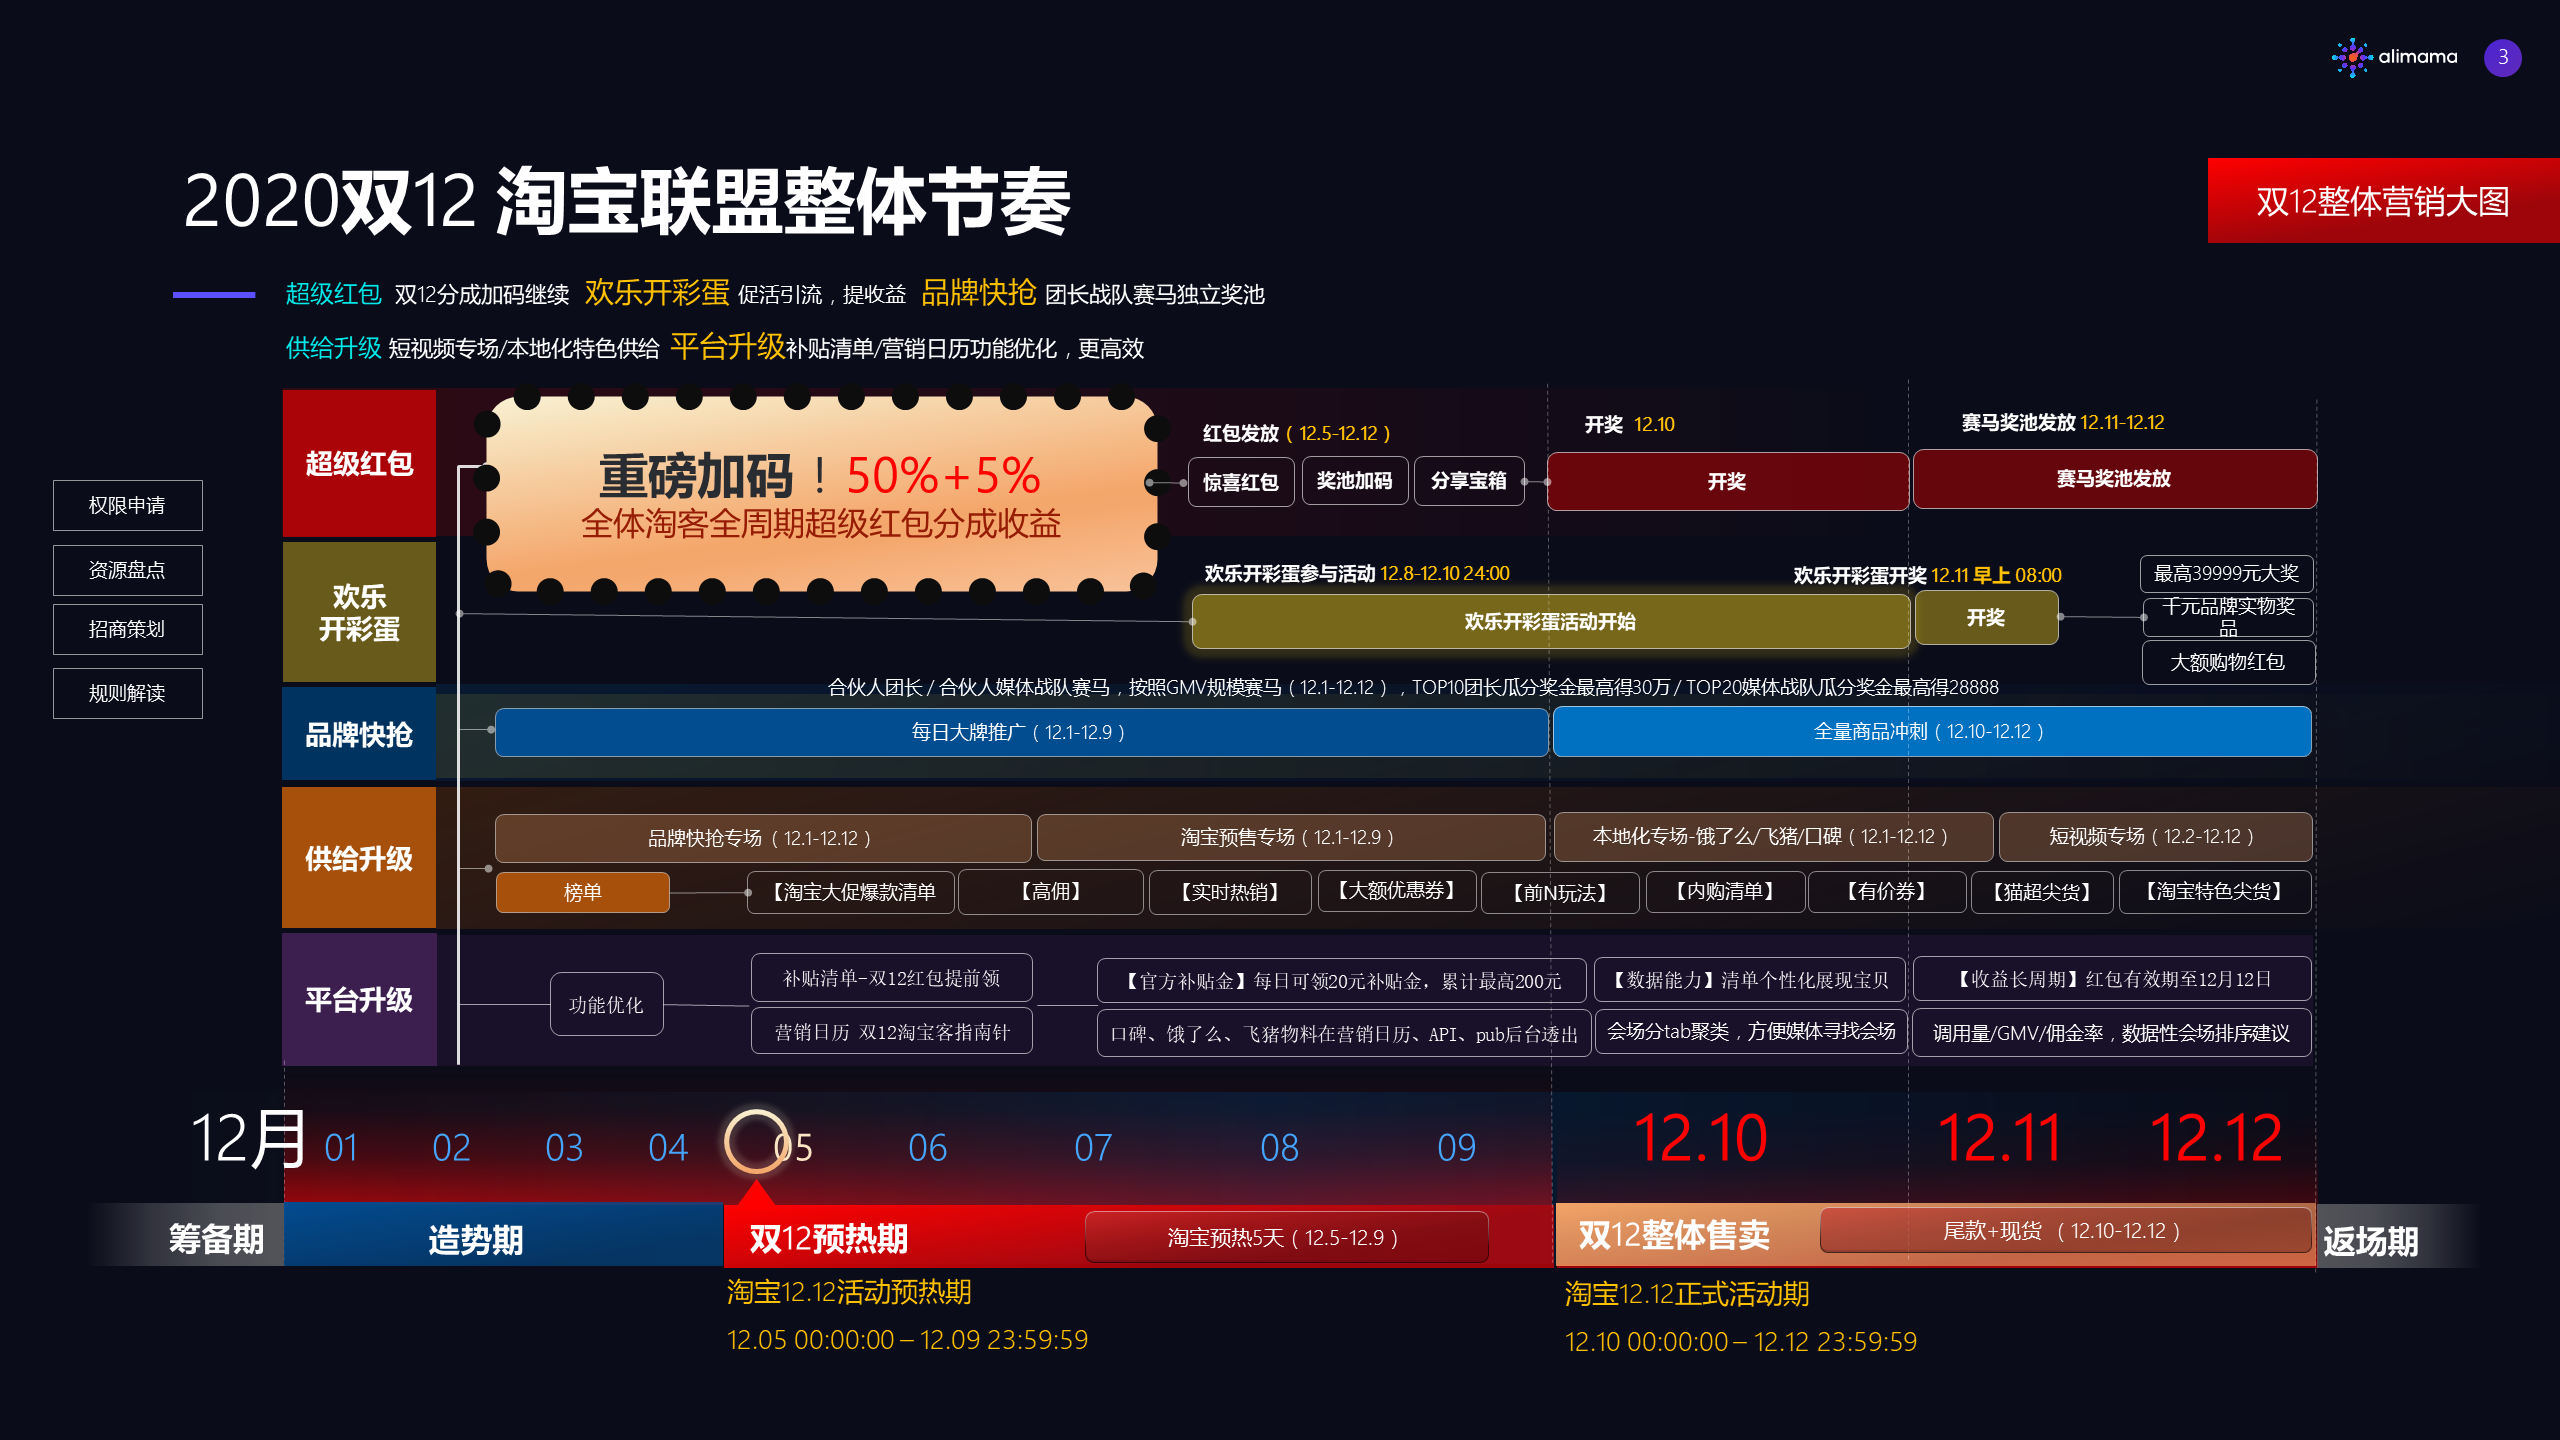
Task: Click the 【淘宝大促爆款清单 box
Action: pyautogui.click(x=852, y=892)
